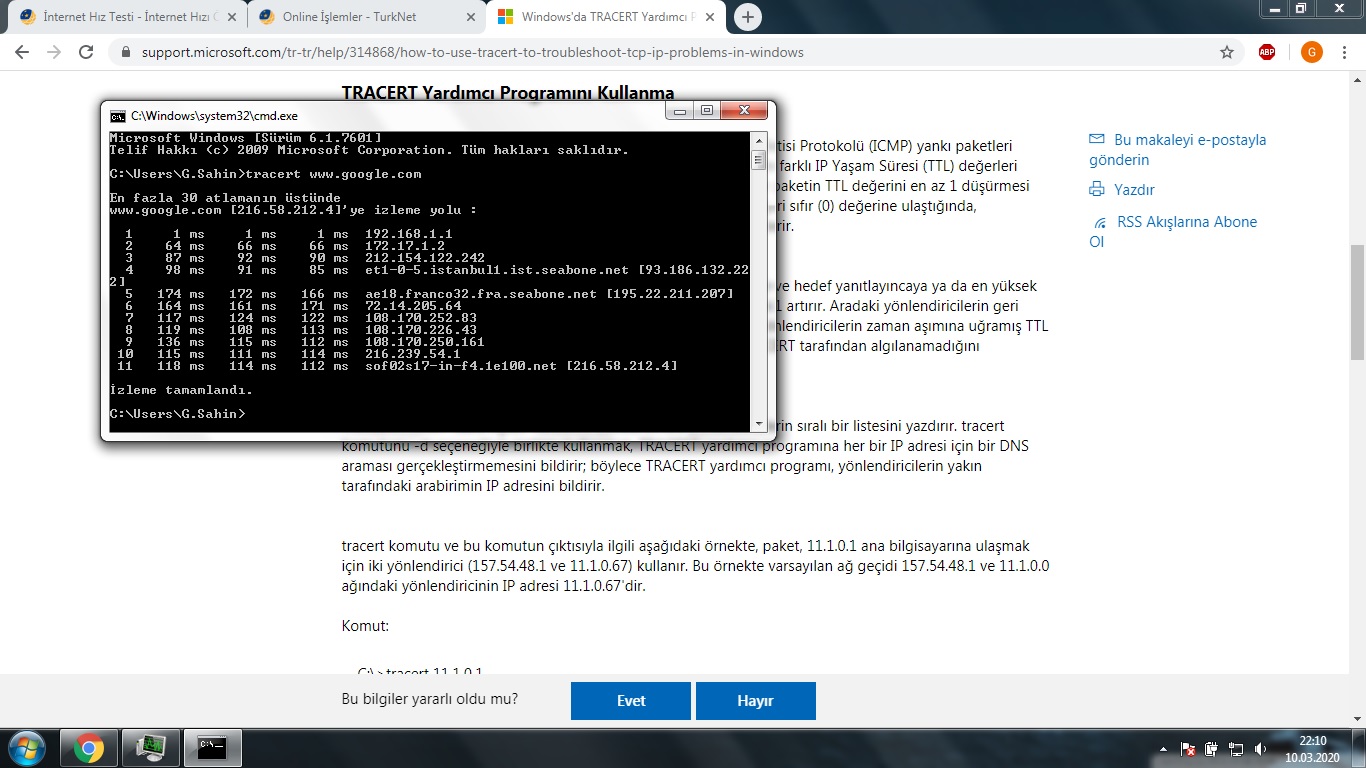Go back to the previous page
Screen dimensions: 1366x768
[x=24, y=52]
